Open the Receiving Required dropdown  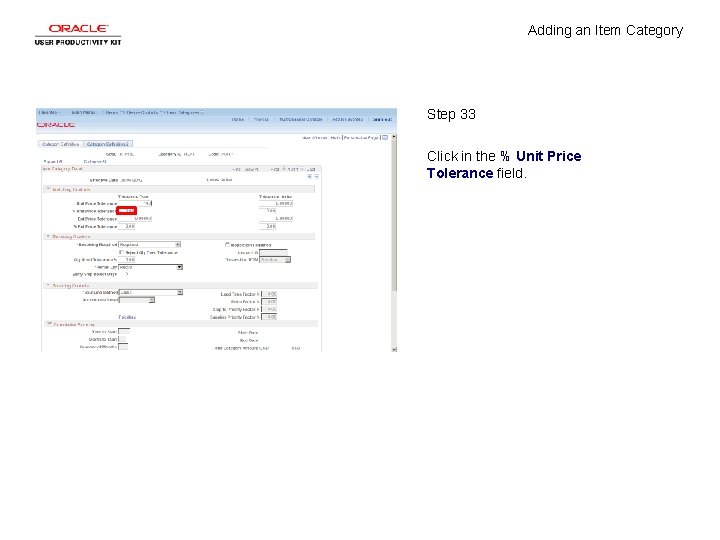150,245
